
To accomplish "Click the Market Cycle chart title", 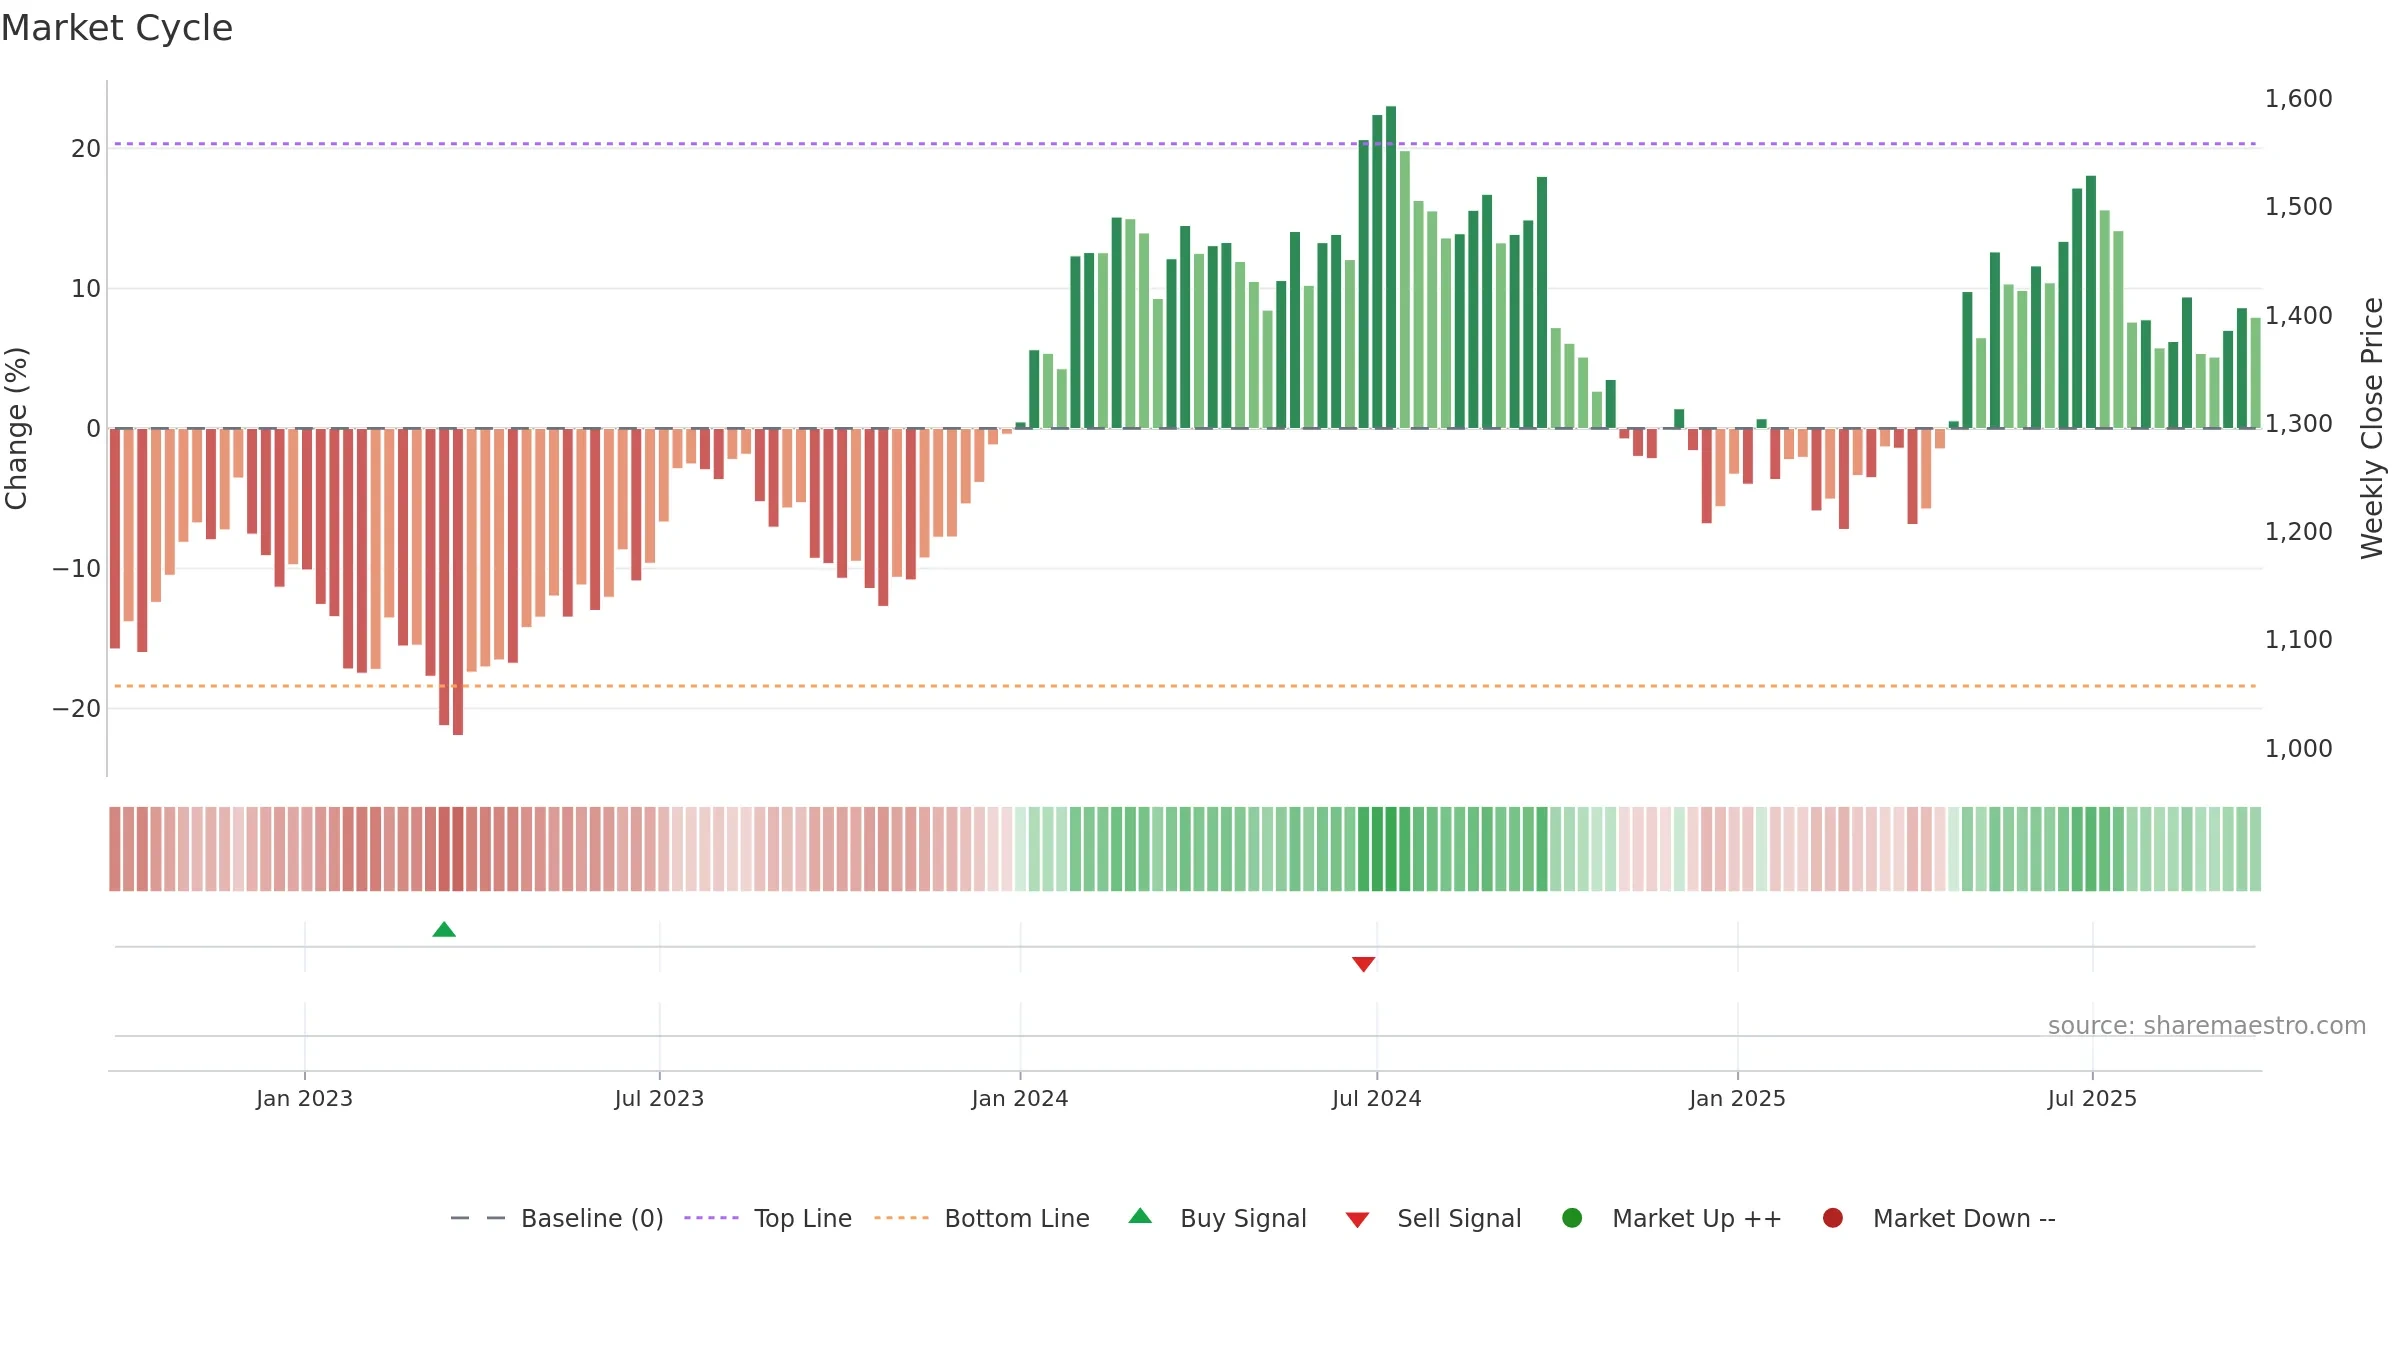I will 117,28.
